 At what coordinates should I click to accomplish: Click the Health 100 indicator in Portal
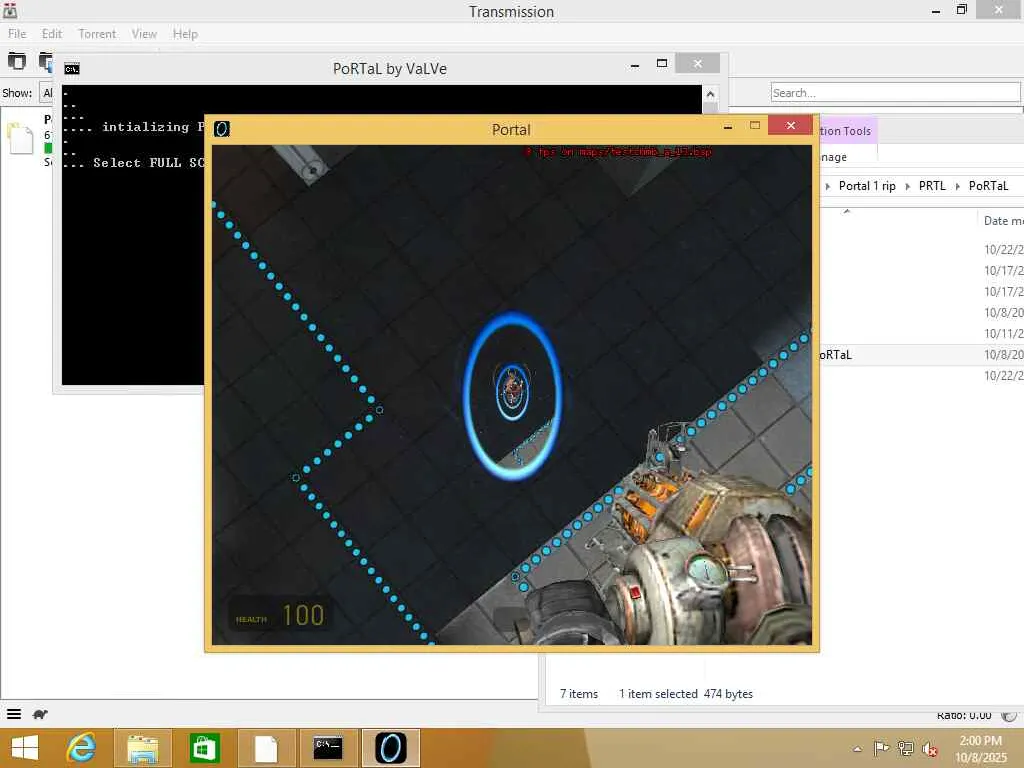click(280, 615)
